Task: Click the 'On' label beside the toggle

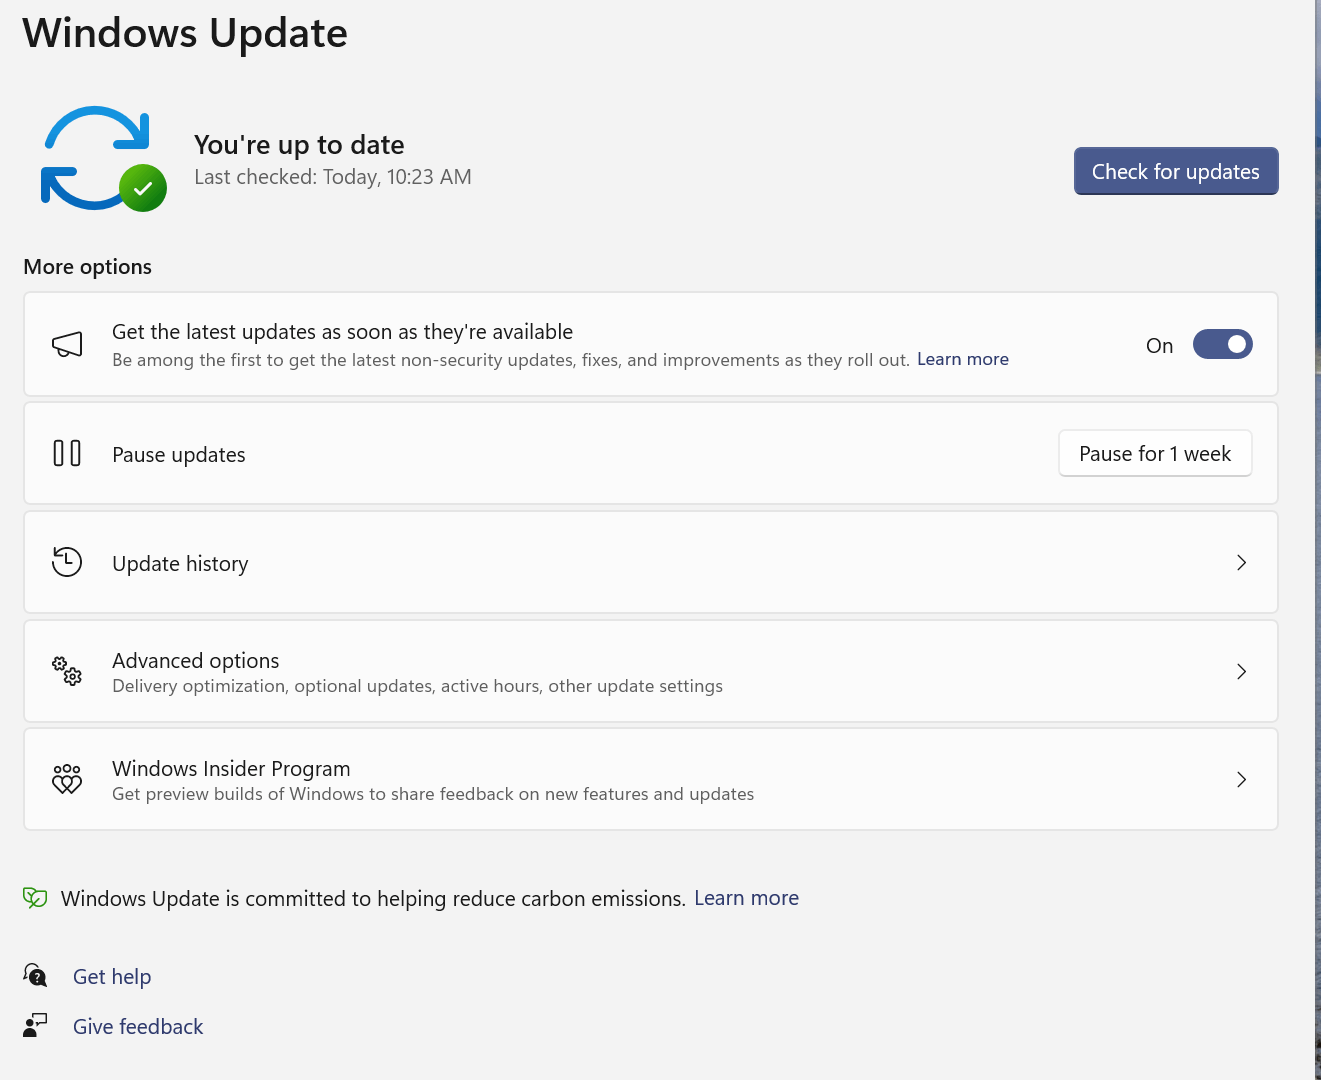Action: coord(1160,346)
